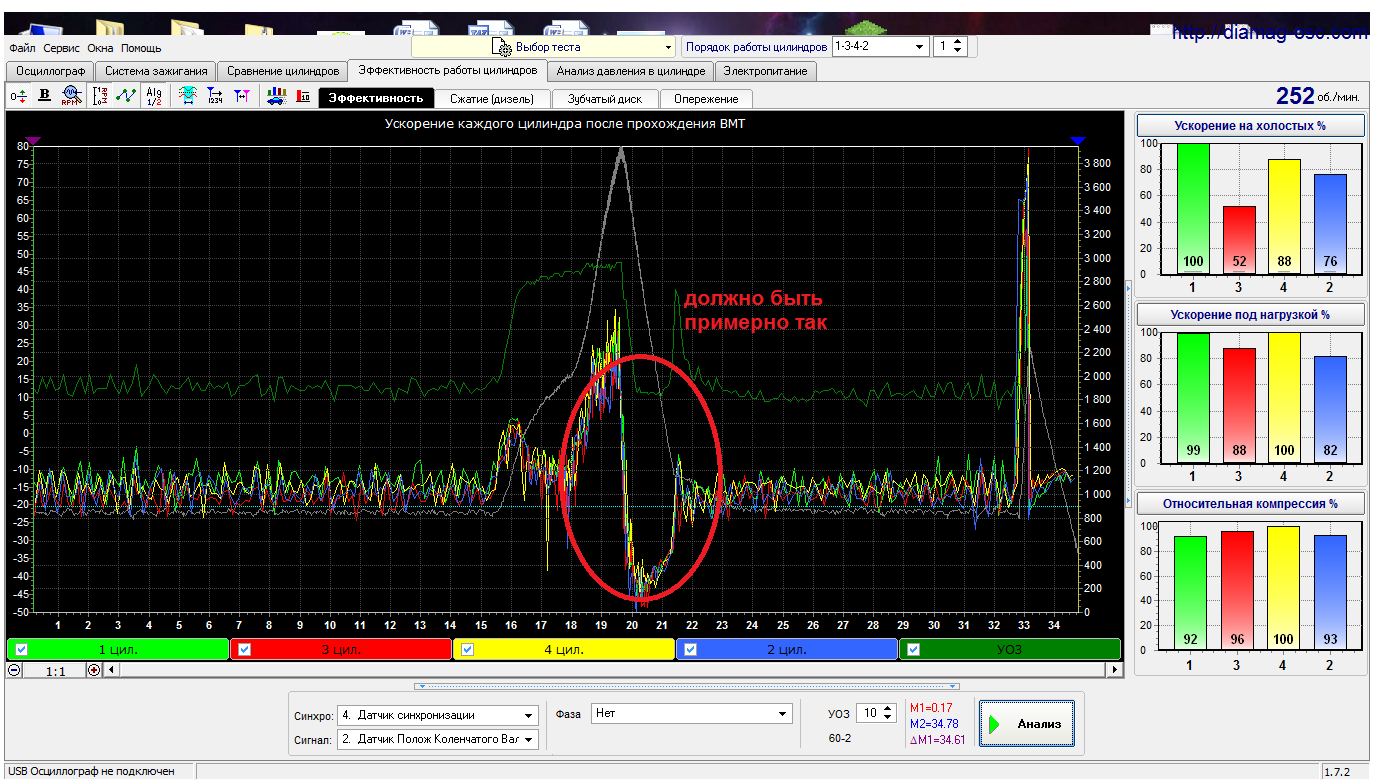This screenshot has width=1382, height=784.
Task: Click the USB Осциллограф не подключен status
Action: click(x=89, y=771)
